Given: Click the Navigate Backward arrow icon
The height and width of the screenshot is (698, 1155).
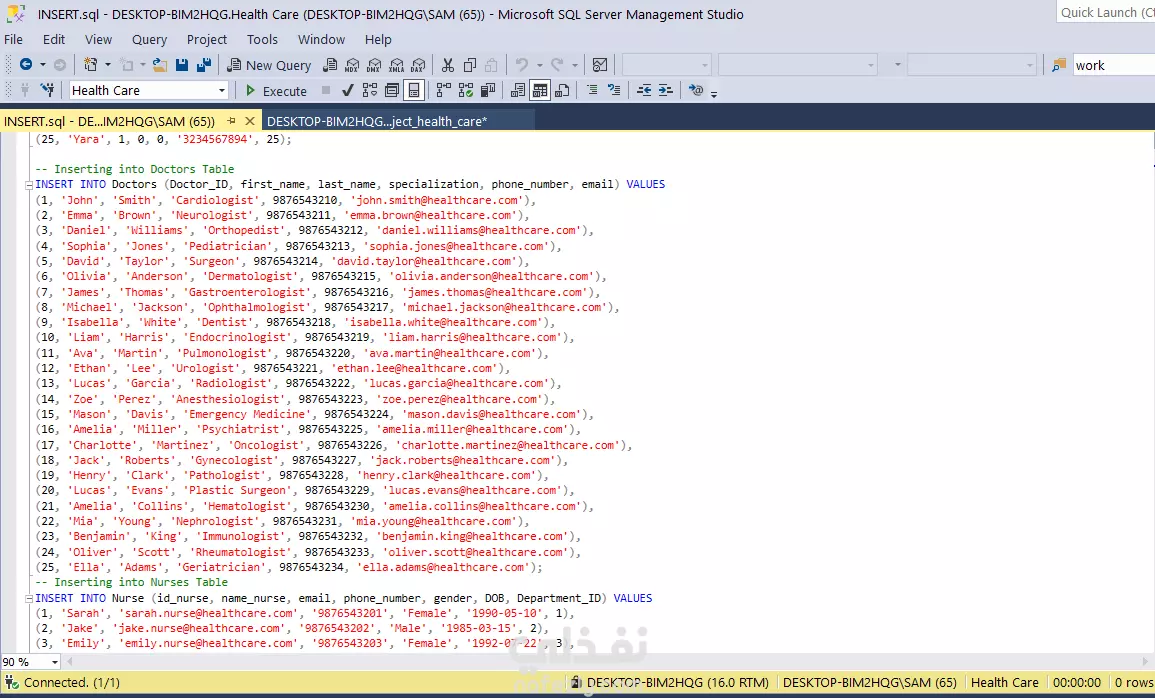Looking at the screenshot, I should (x=26, y=65).
